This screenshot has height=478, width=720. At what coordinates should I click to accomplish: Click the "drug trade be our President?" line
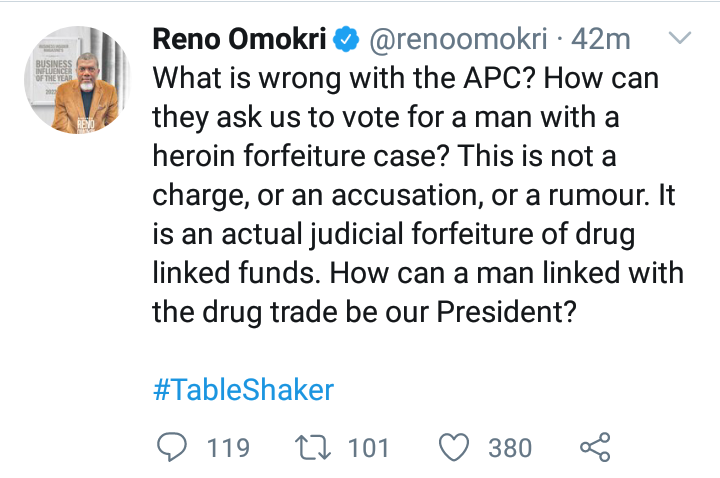366,311
